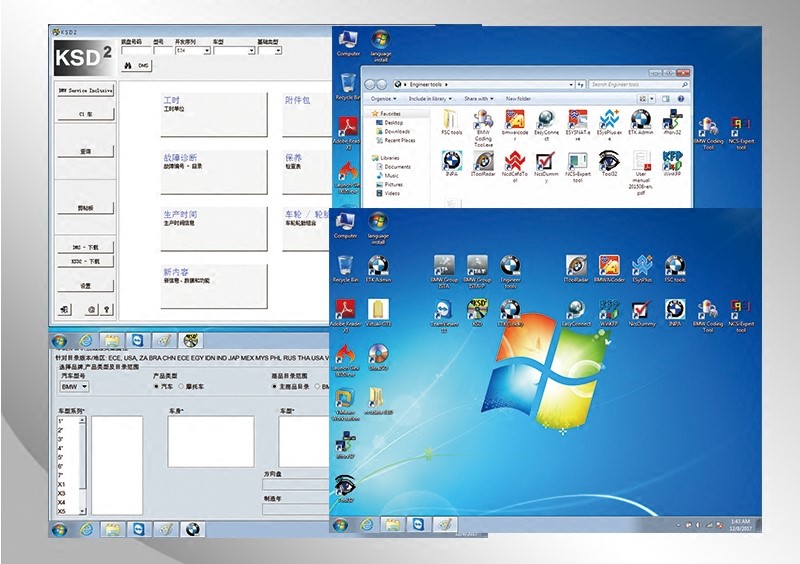Open FSC tools folder in Engineer tools window
The width and height of the screenshot is (800, 564).
point(451,122)
